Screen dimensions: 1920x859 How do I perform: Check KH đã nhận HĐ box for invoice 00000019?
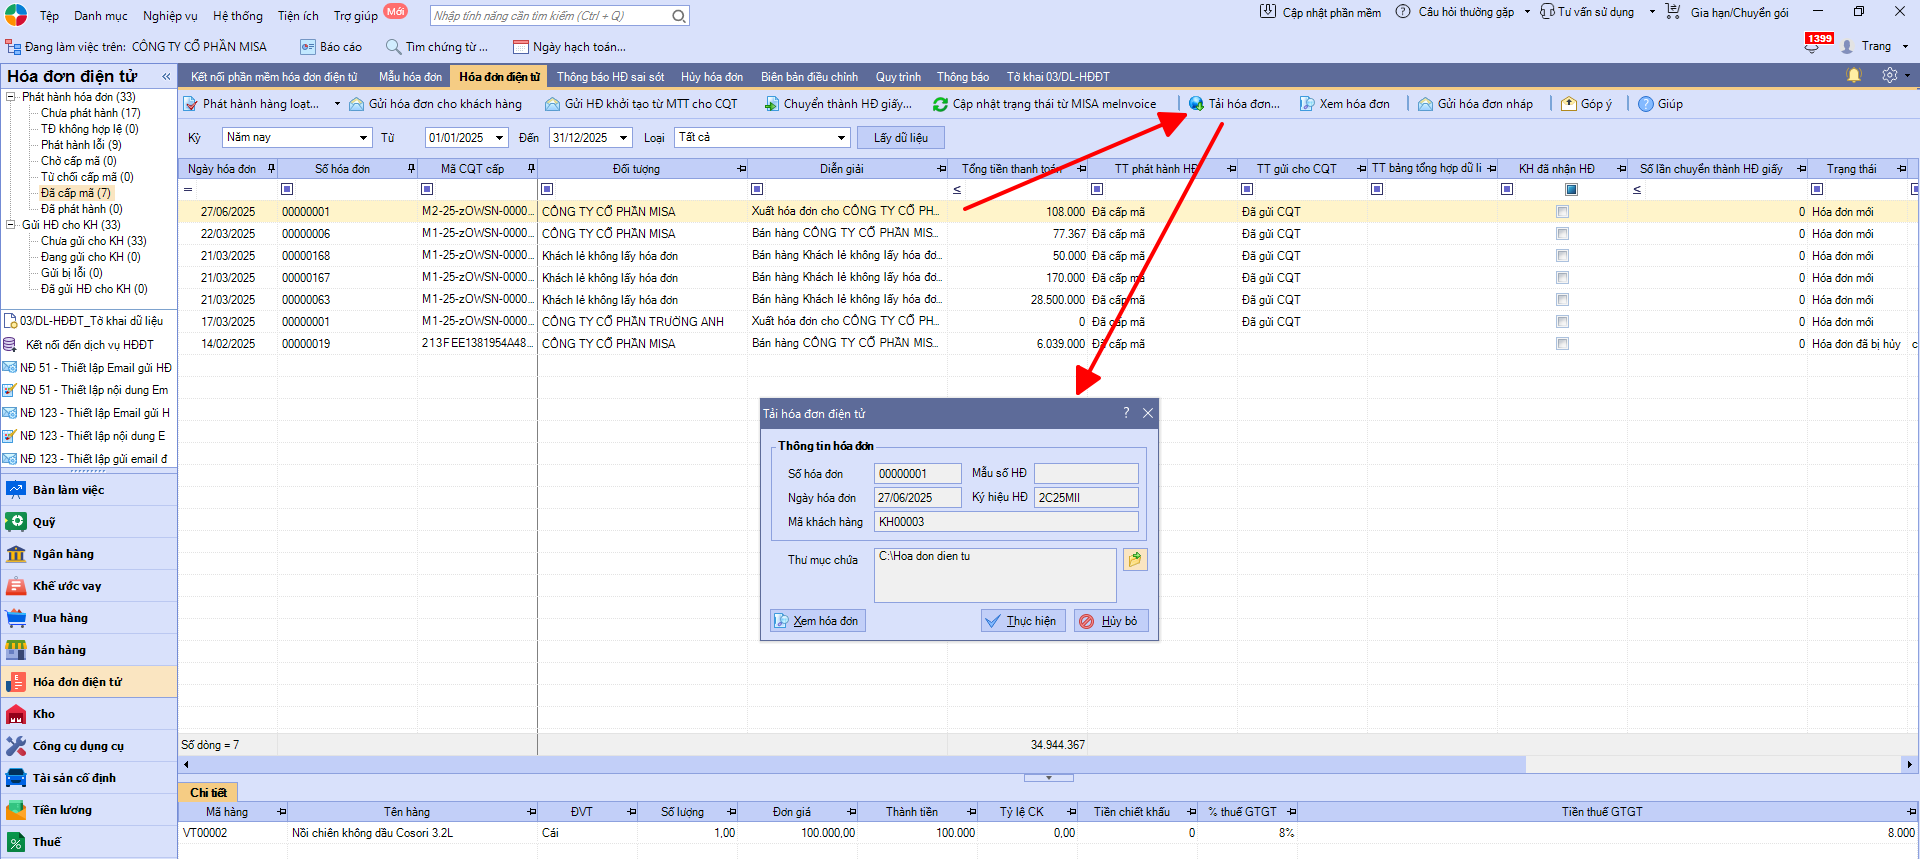pyautogui.click(x=1562, y=344)
